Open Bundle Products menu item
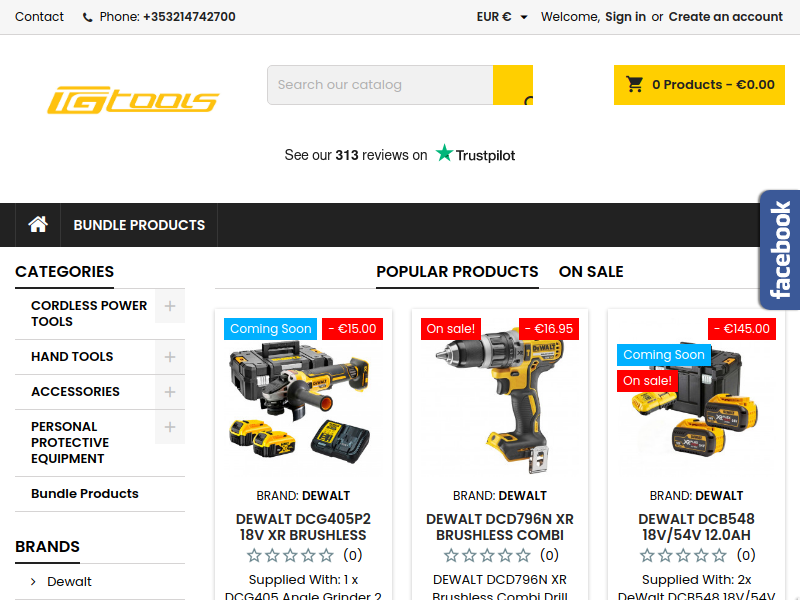This screenshot has height=600, width=800. 139,225
